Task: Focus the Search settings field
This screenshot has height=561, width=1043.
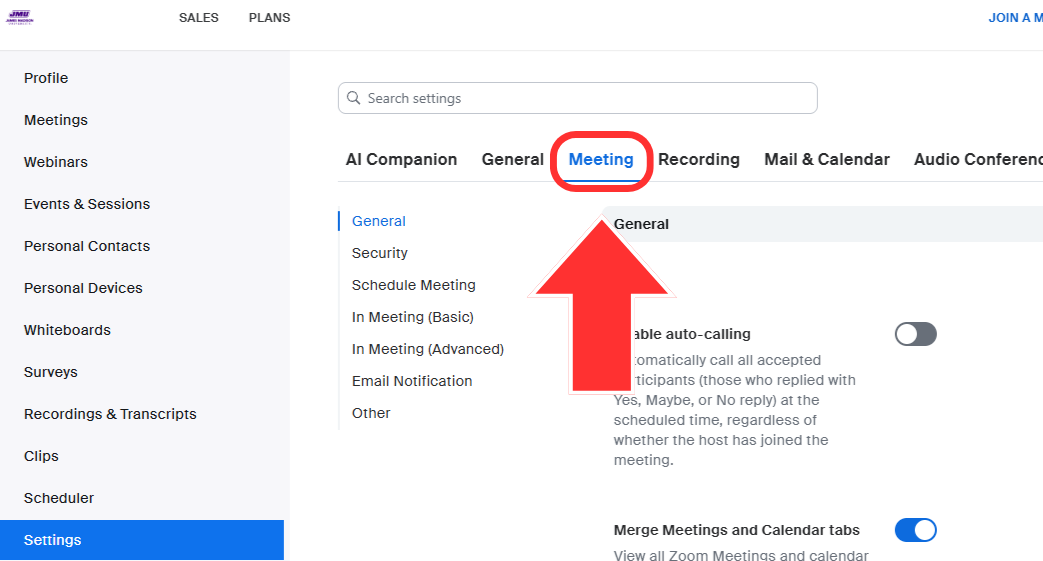Action: [x=577, y=98]
